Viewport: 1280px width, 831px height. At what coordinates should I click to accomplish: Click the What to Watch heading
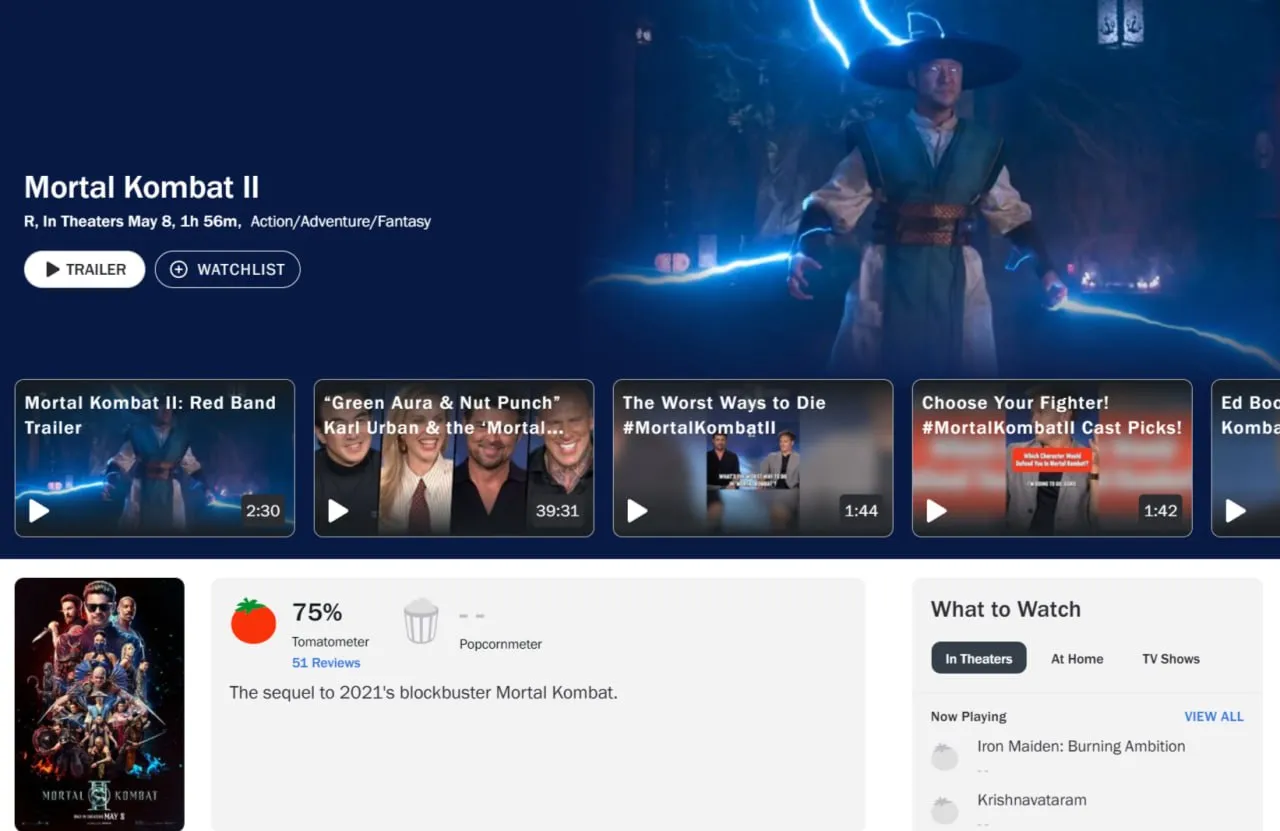tap(1006, 609)
